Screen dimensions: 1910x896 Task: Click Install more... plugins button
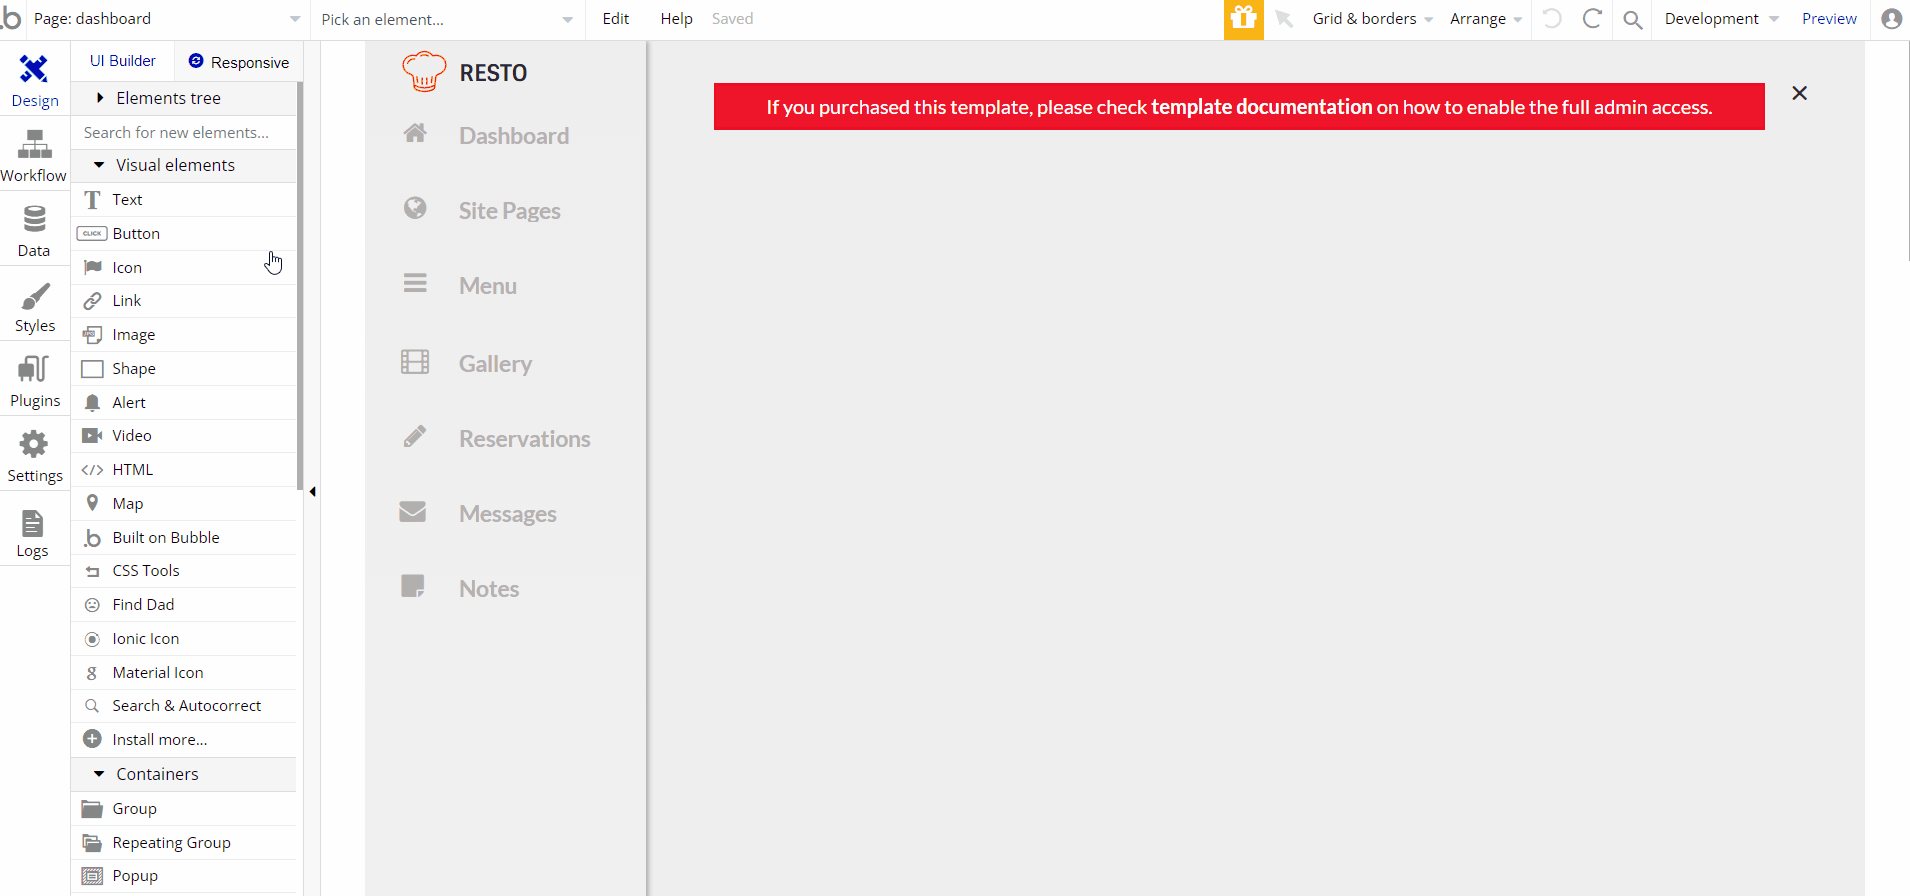(184, 740)
